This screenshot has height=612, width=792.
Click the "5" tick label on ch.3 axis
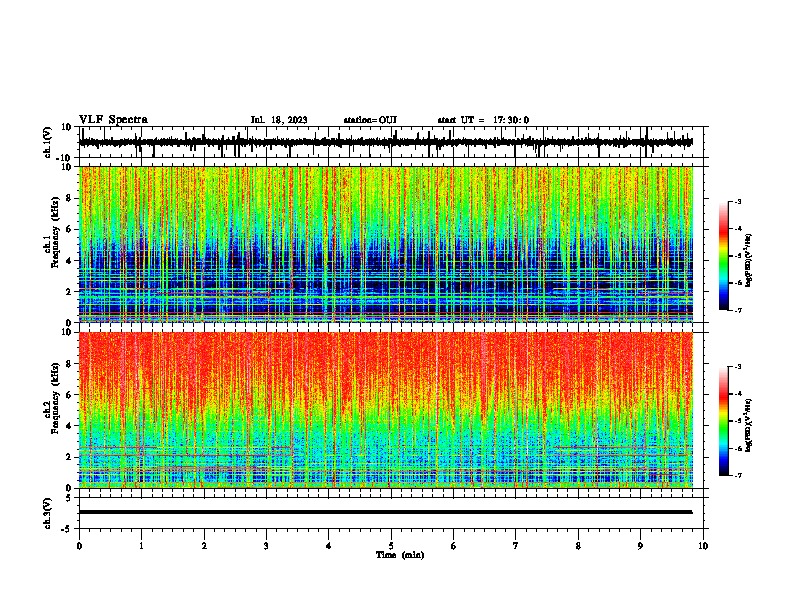pos(69,498)
